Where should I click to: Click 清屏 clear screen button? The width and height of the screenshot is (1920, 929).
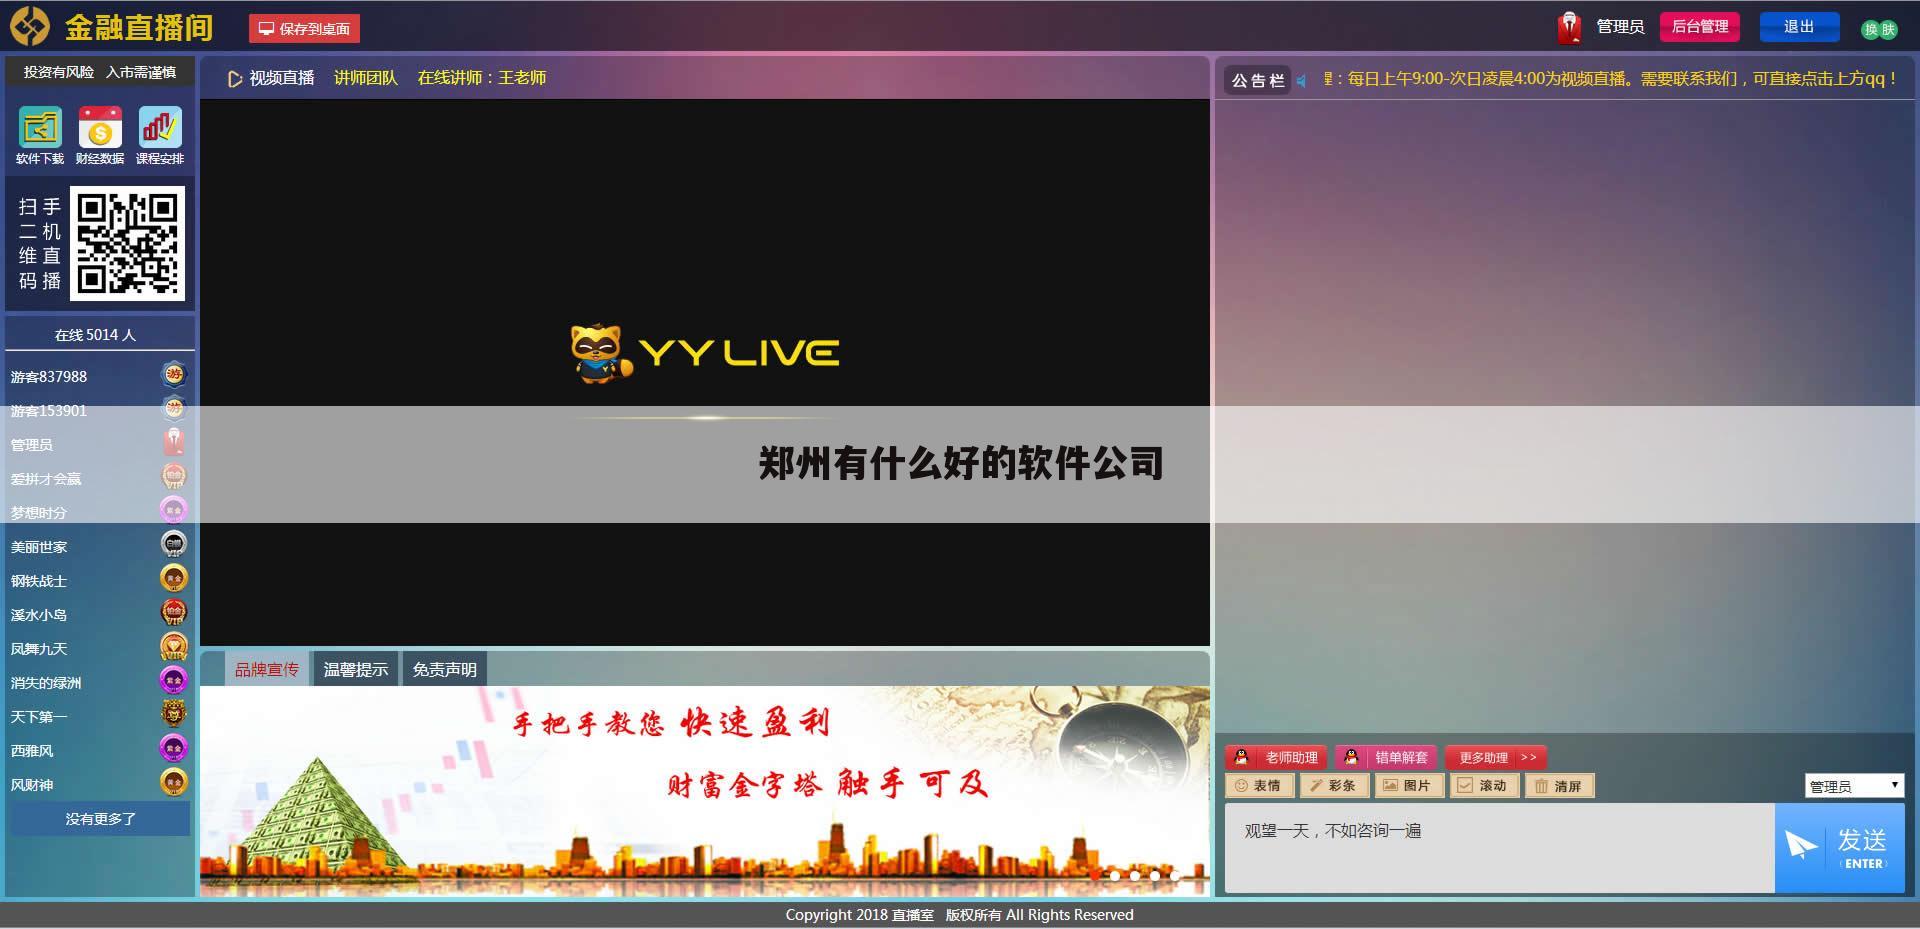pos(1559,786)
